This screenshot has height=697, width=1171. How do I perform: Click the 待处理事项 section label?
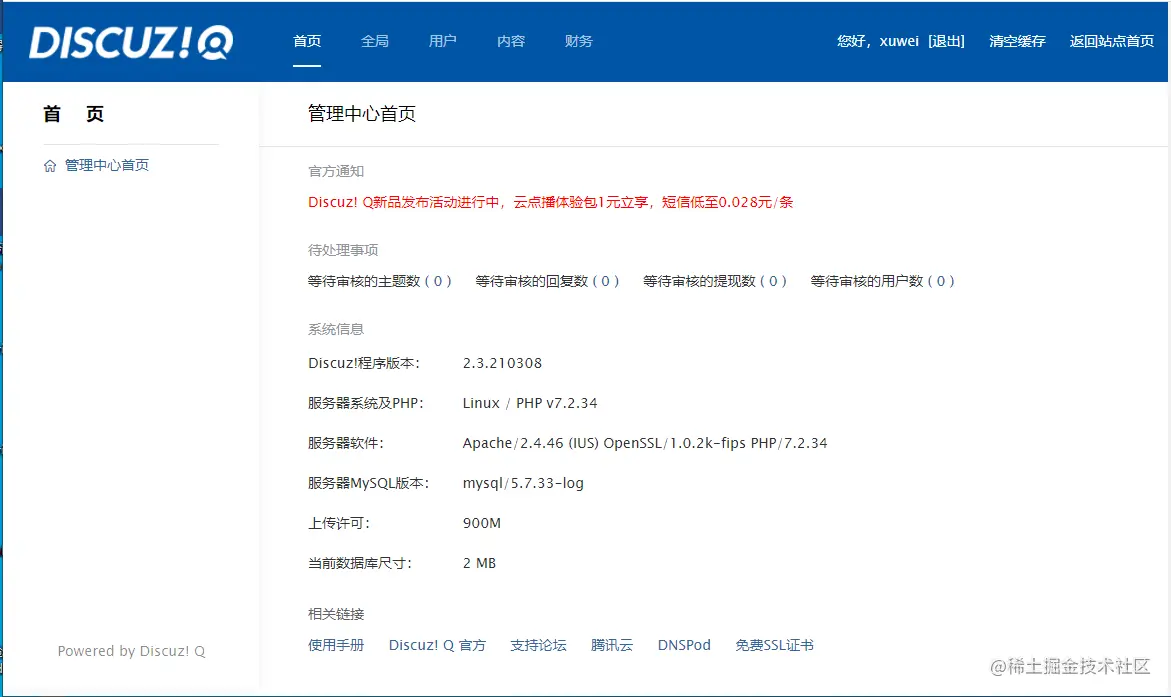pyautogui.click(x=343, y=250)
